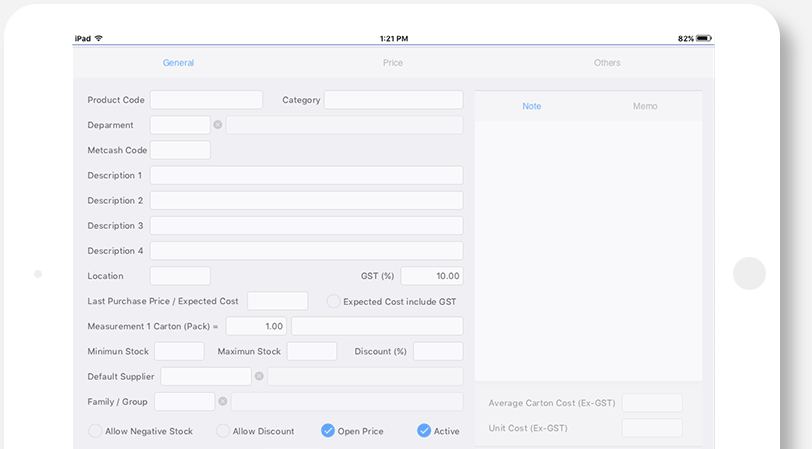Uncheck the Active option
This screenshot has height=449, width=812.
click(424, 431)
